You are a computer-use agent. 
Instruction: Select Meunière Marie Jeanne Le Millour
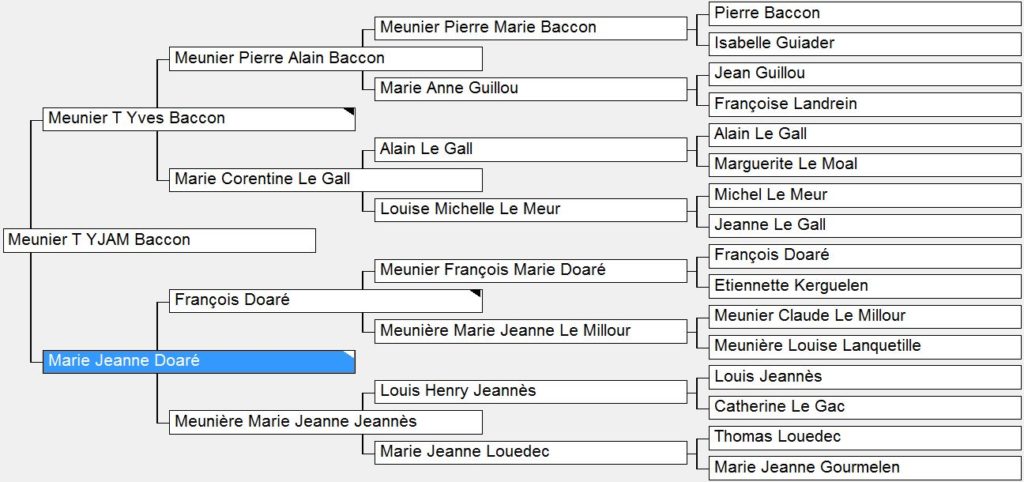tap(531, 331)
